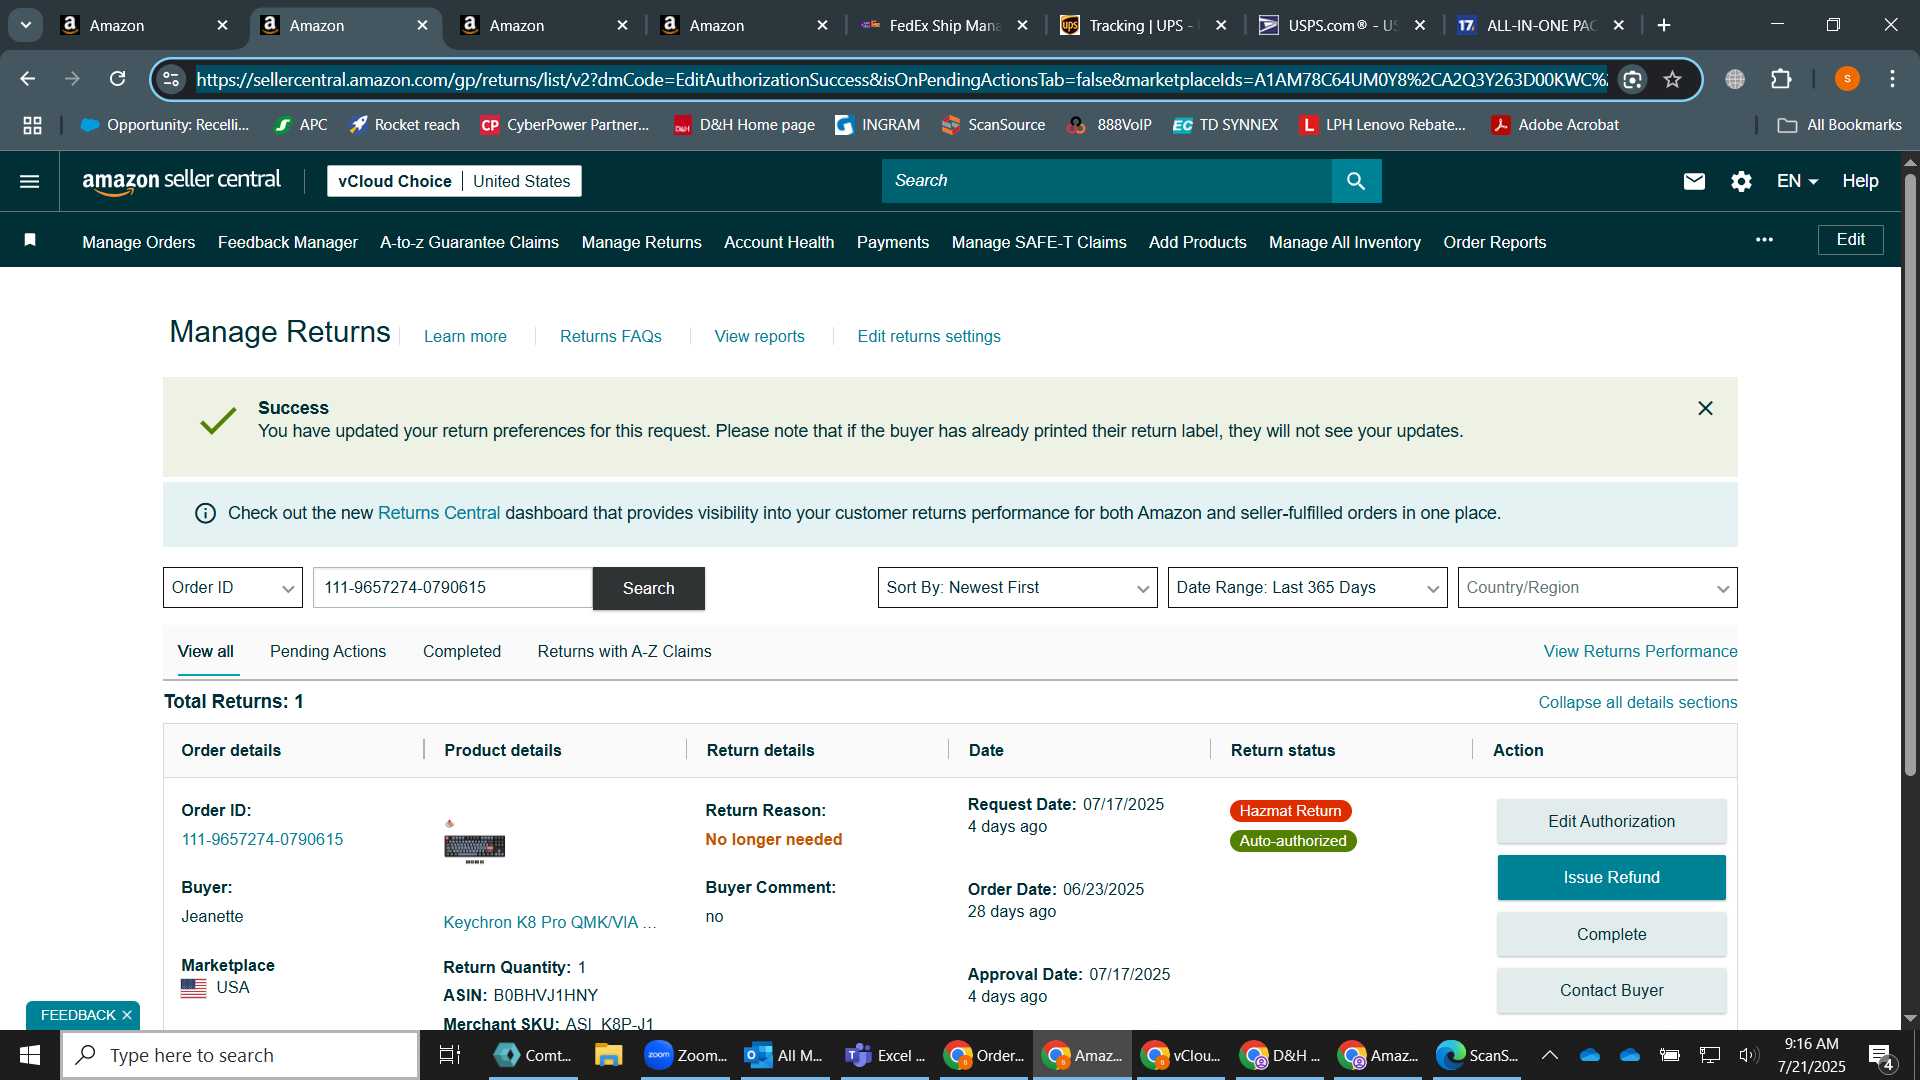The height and width of the screenshot is (1080, 1920).
Task: Click the info icon in Returns Central notice
Action: tap(205, 513)
